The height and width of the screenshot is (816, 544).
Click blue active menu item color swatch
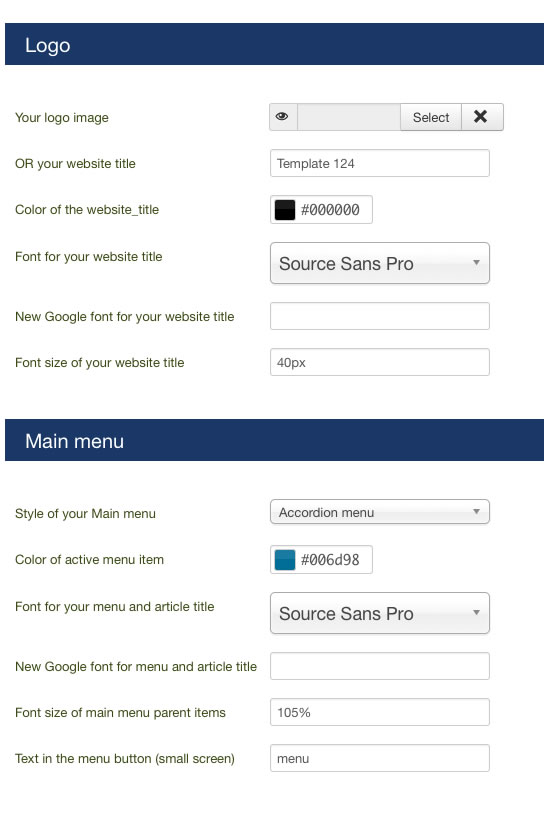pos(285,560)
